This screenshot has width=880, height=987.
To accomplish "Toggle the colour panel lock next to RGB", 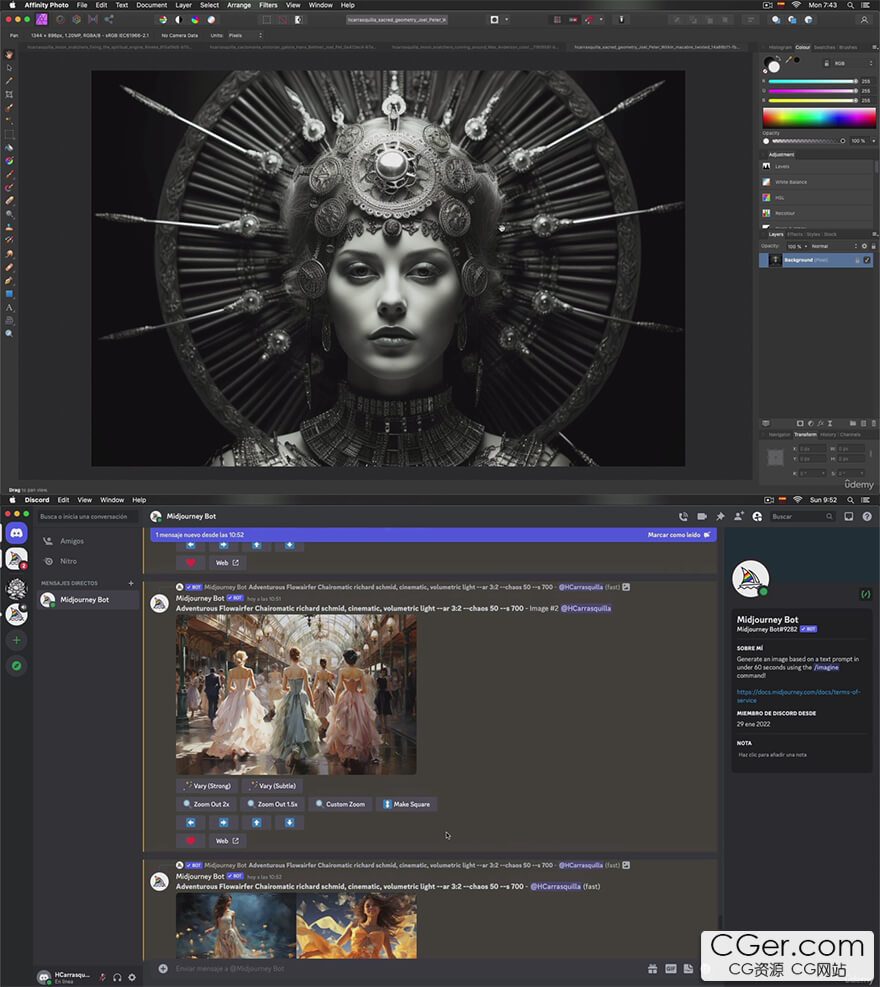I will point(826,64).
